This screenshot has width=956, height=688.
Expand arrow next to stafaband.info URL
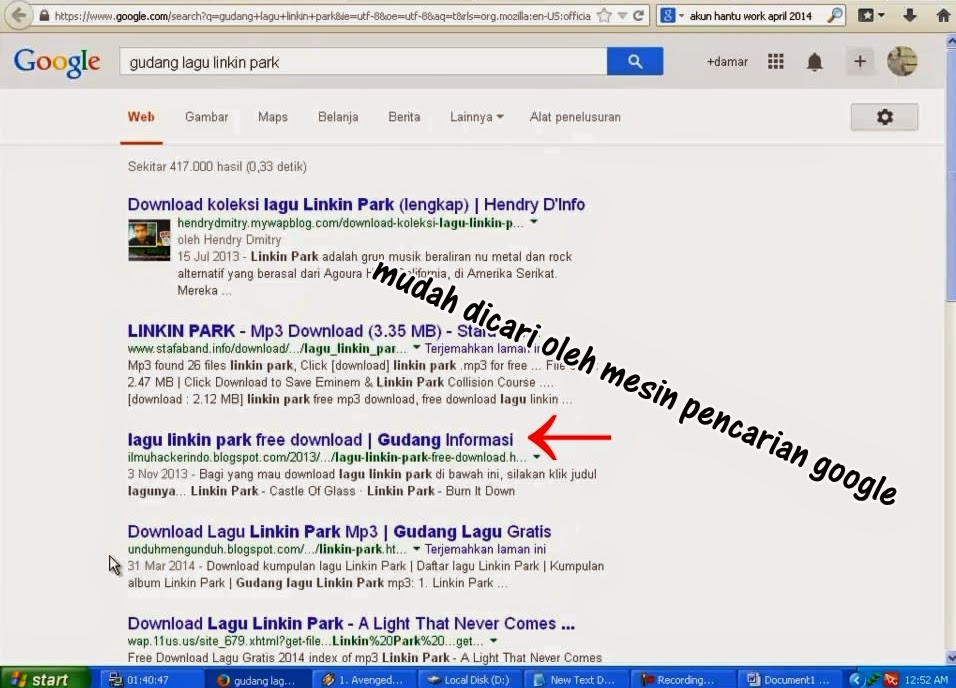click(x=416, y=348)
